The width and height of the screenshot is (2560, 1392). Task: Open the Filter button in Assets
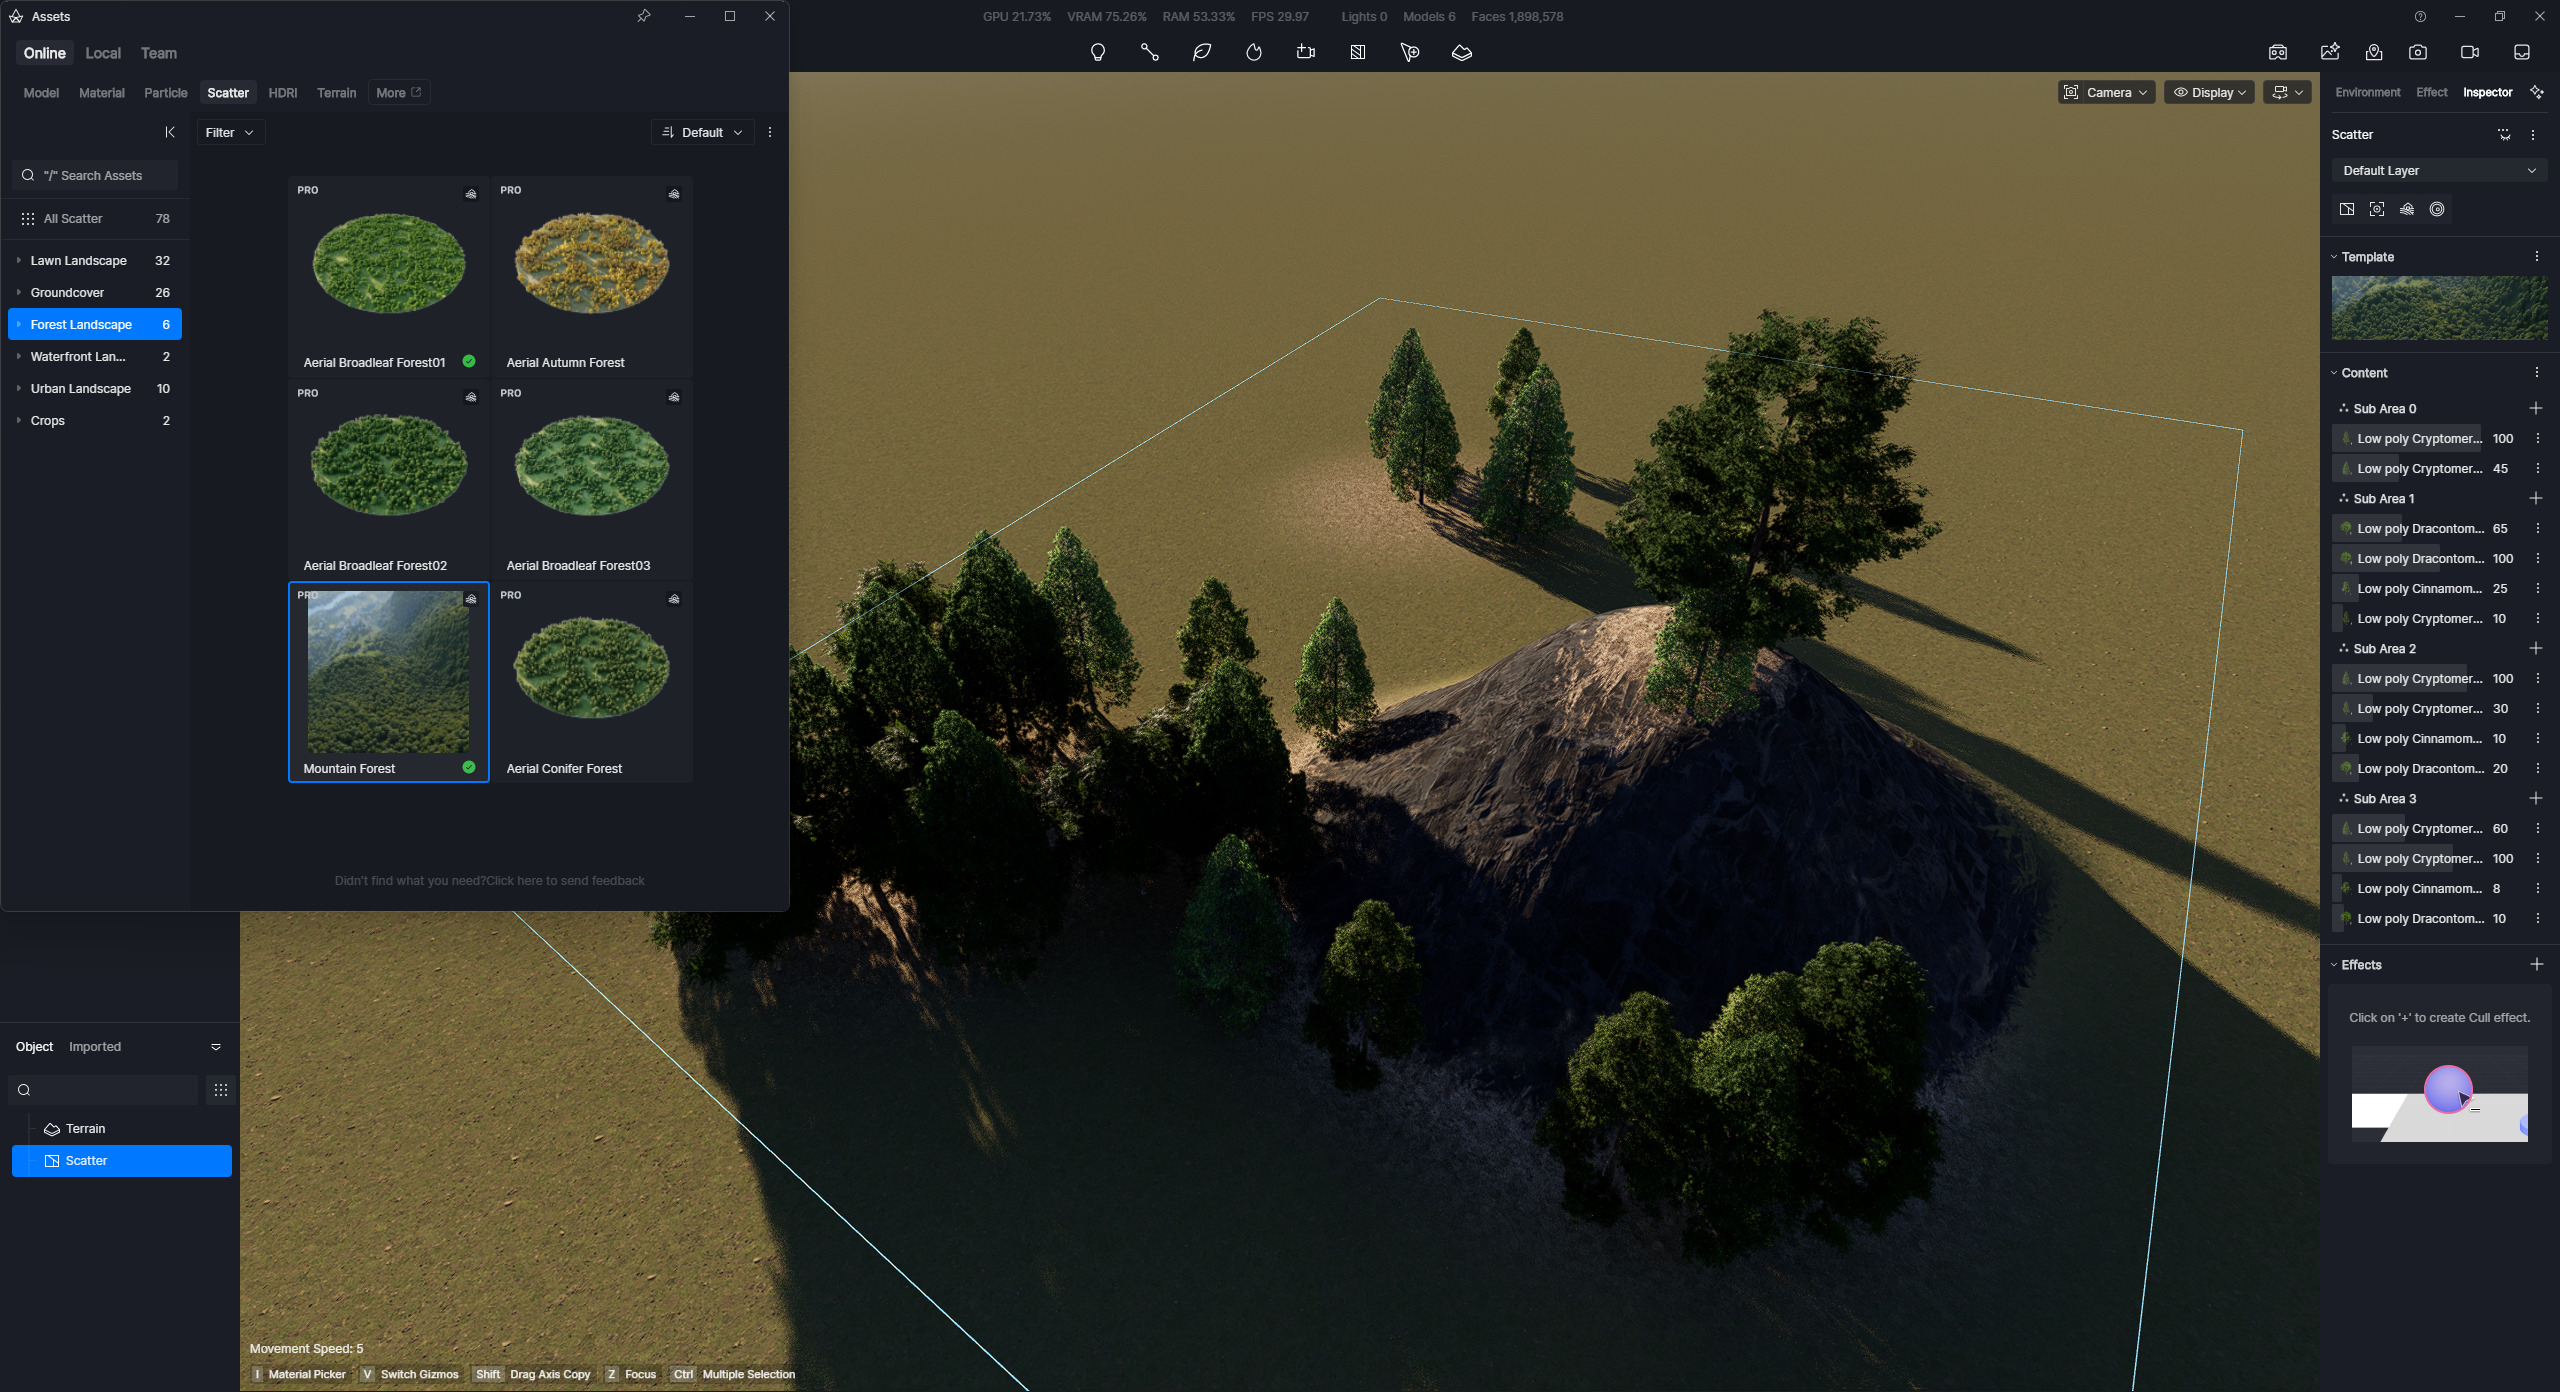(229, 132)
